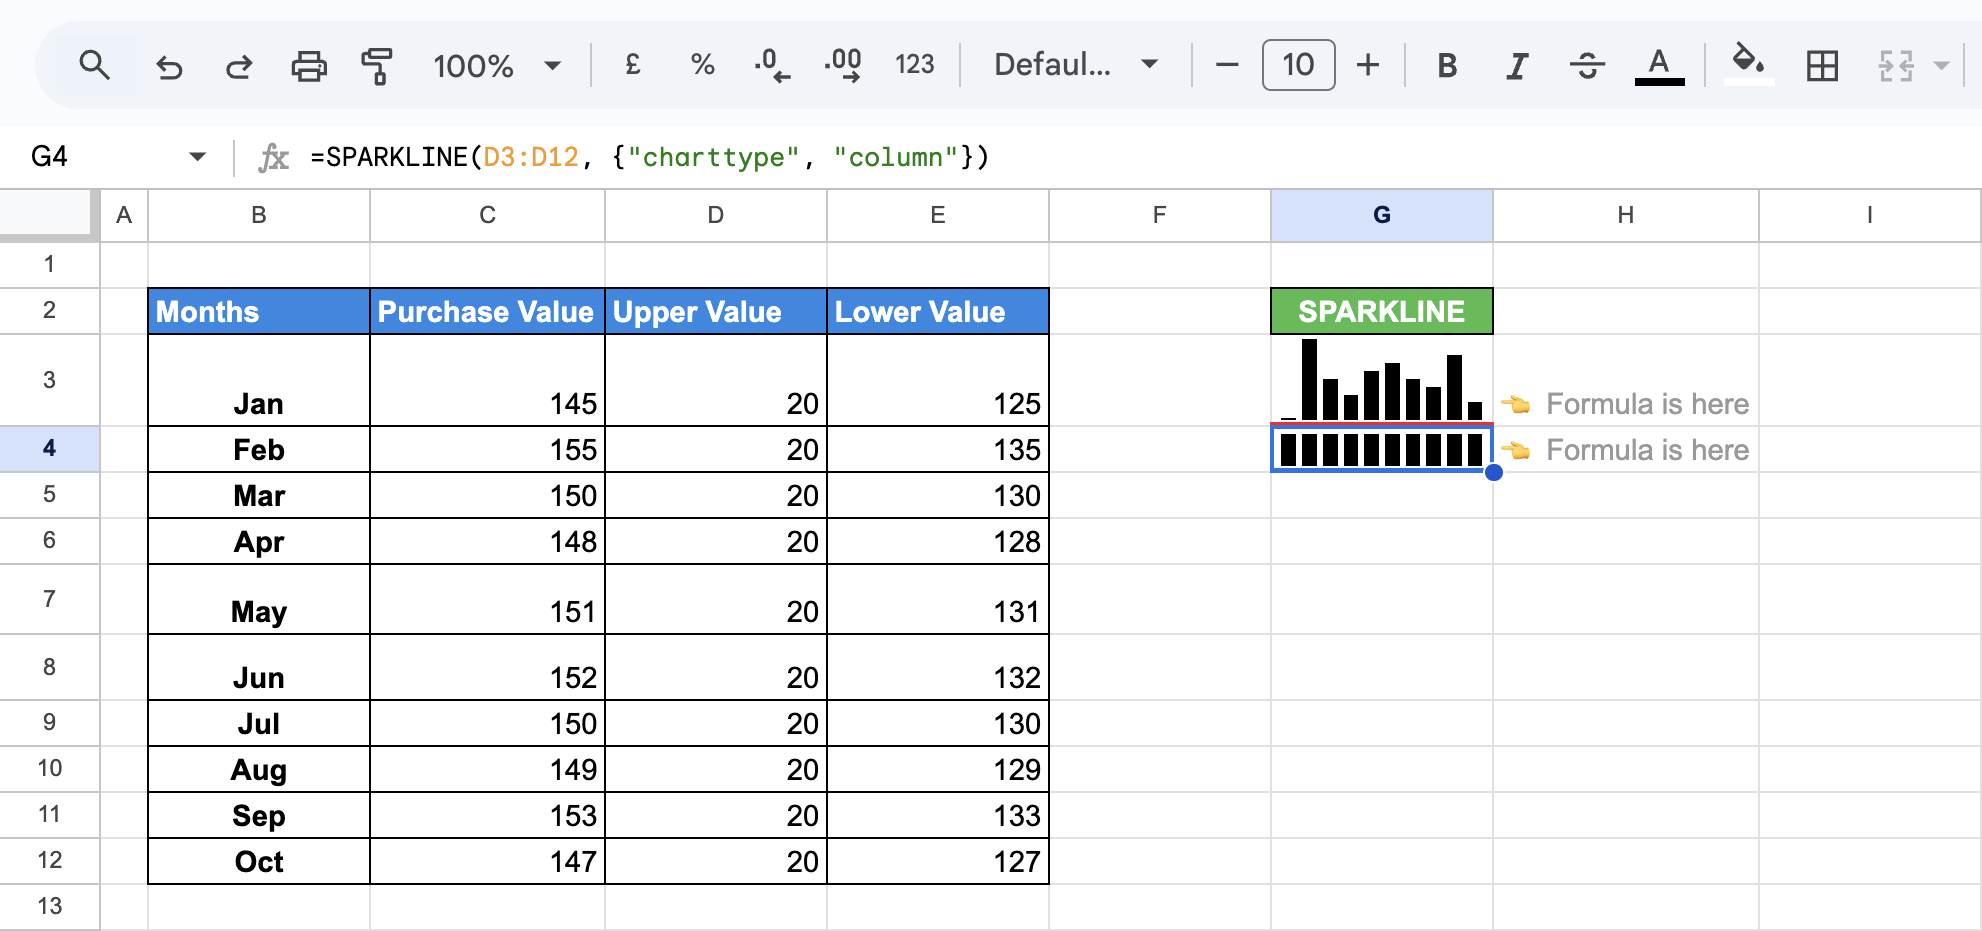Toggle strikethrough formatting

[1587, 66]
